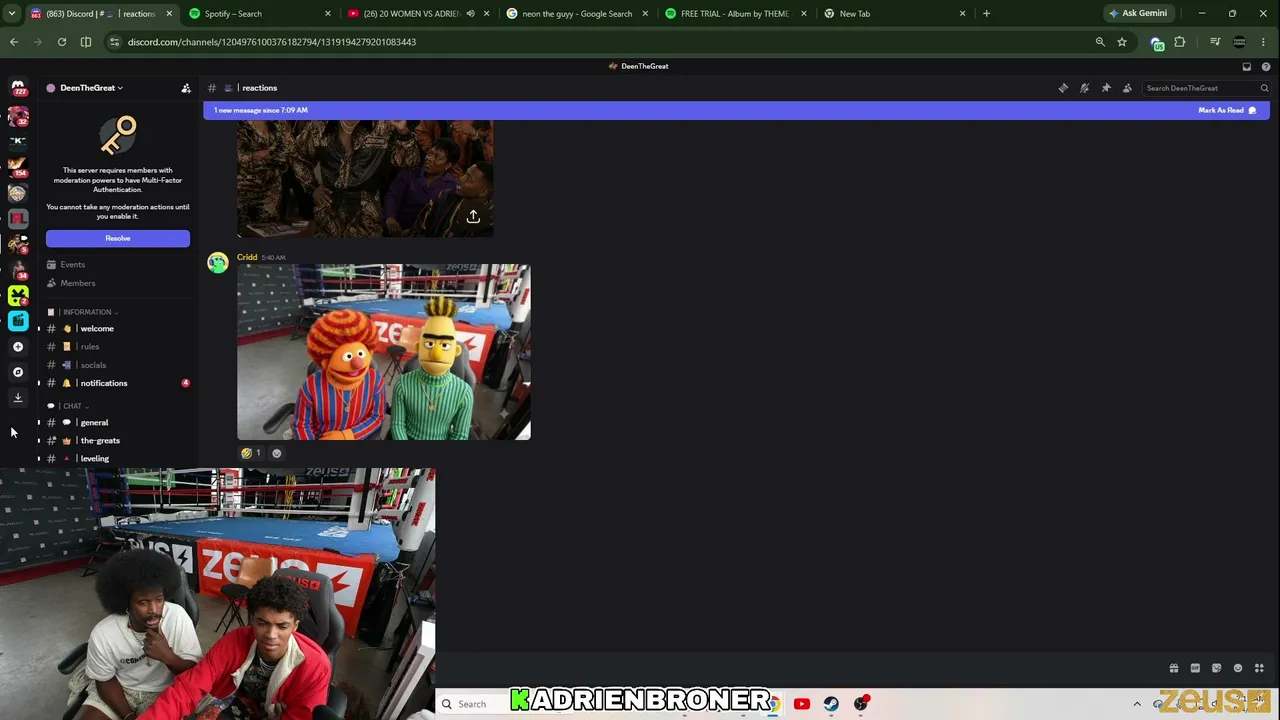Open the Chrome profile avatar
This screenshot has height=720, width=1280.
click(x=1240, y=42)
